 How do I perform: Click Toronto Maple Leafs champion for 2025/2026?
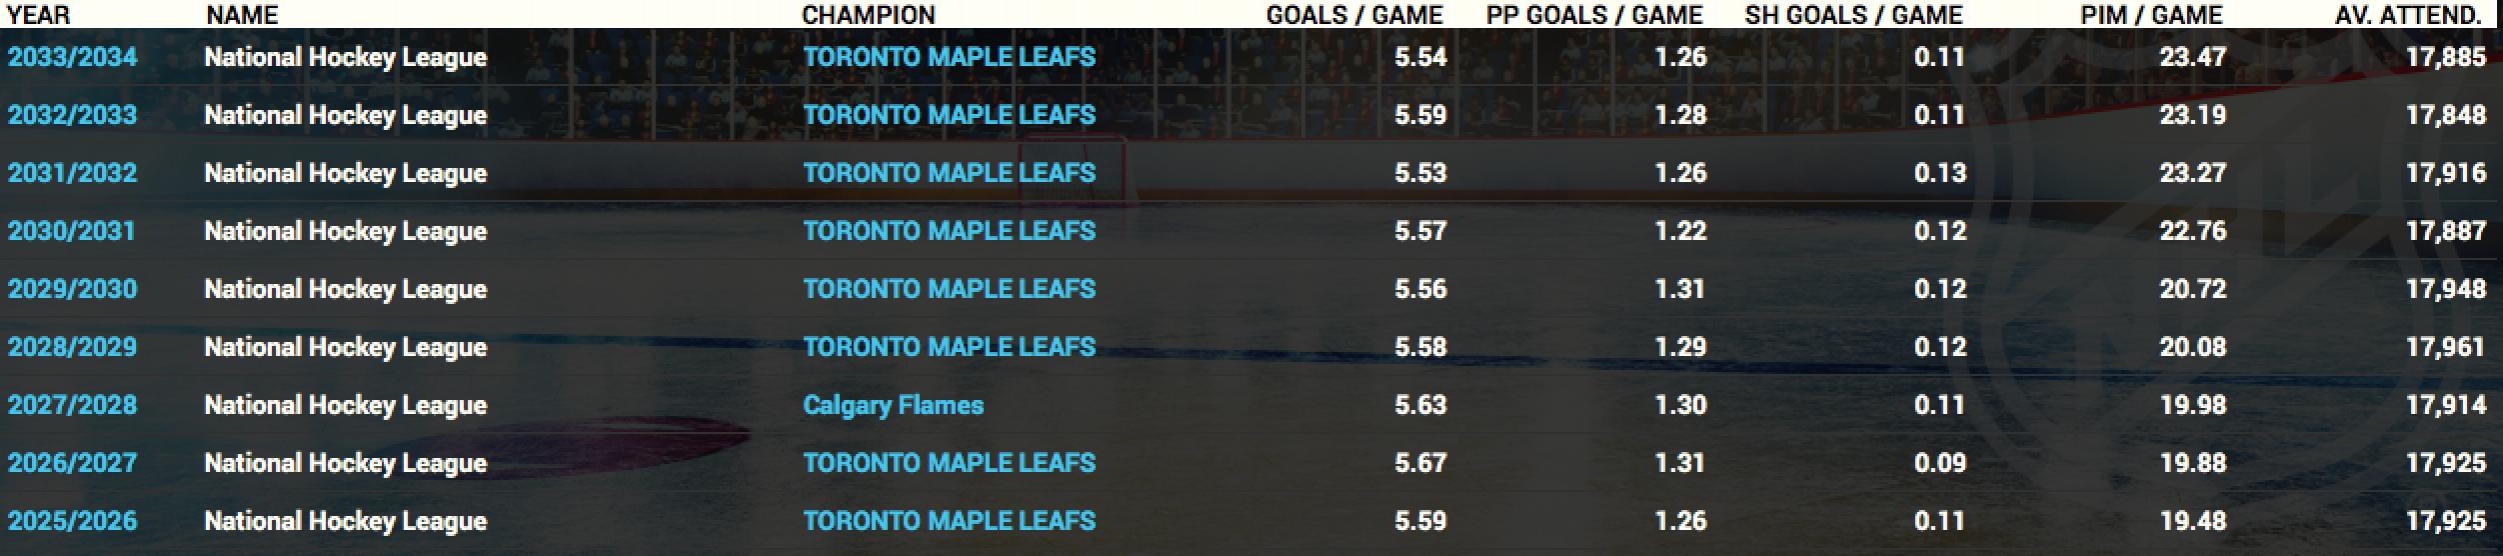[949, 521]
